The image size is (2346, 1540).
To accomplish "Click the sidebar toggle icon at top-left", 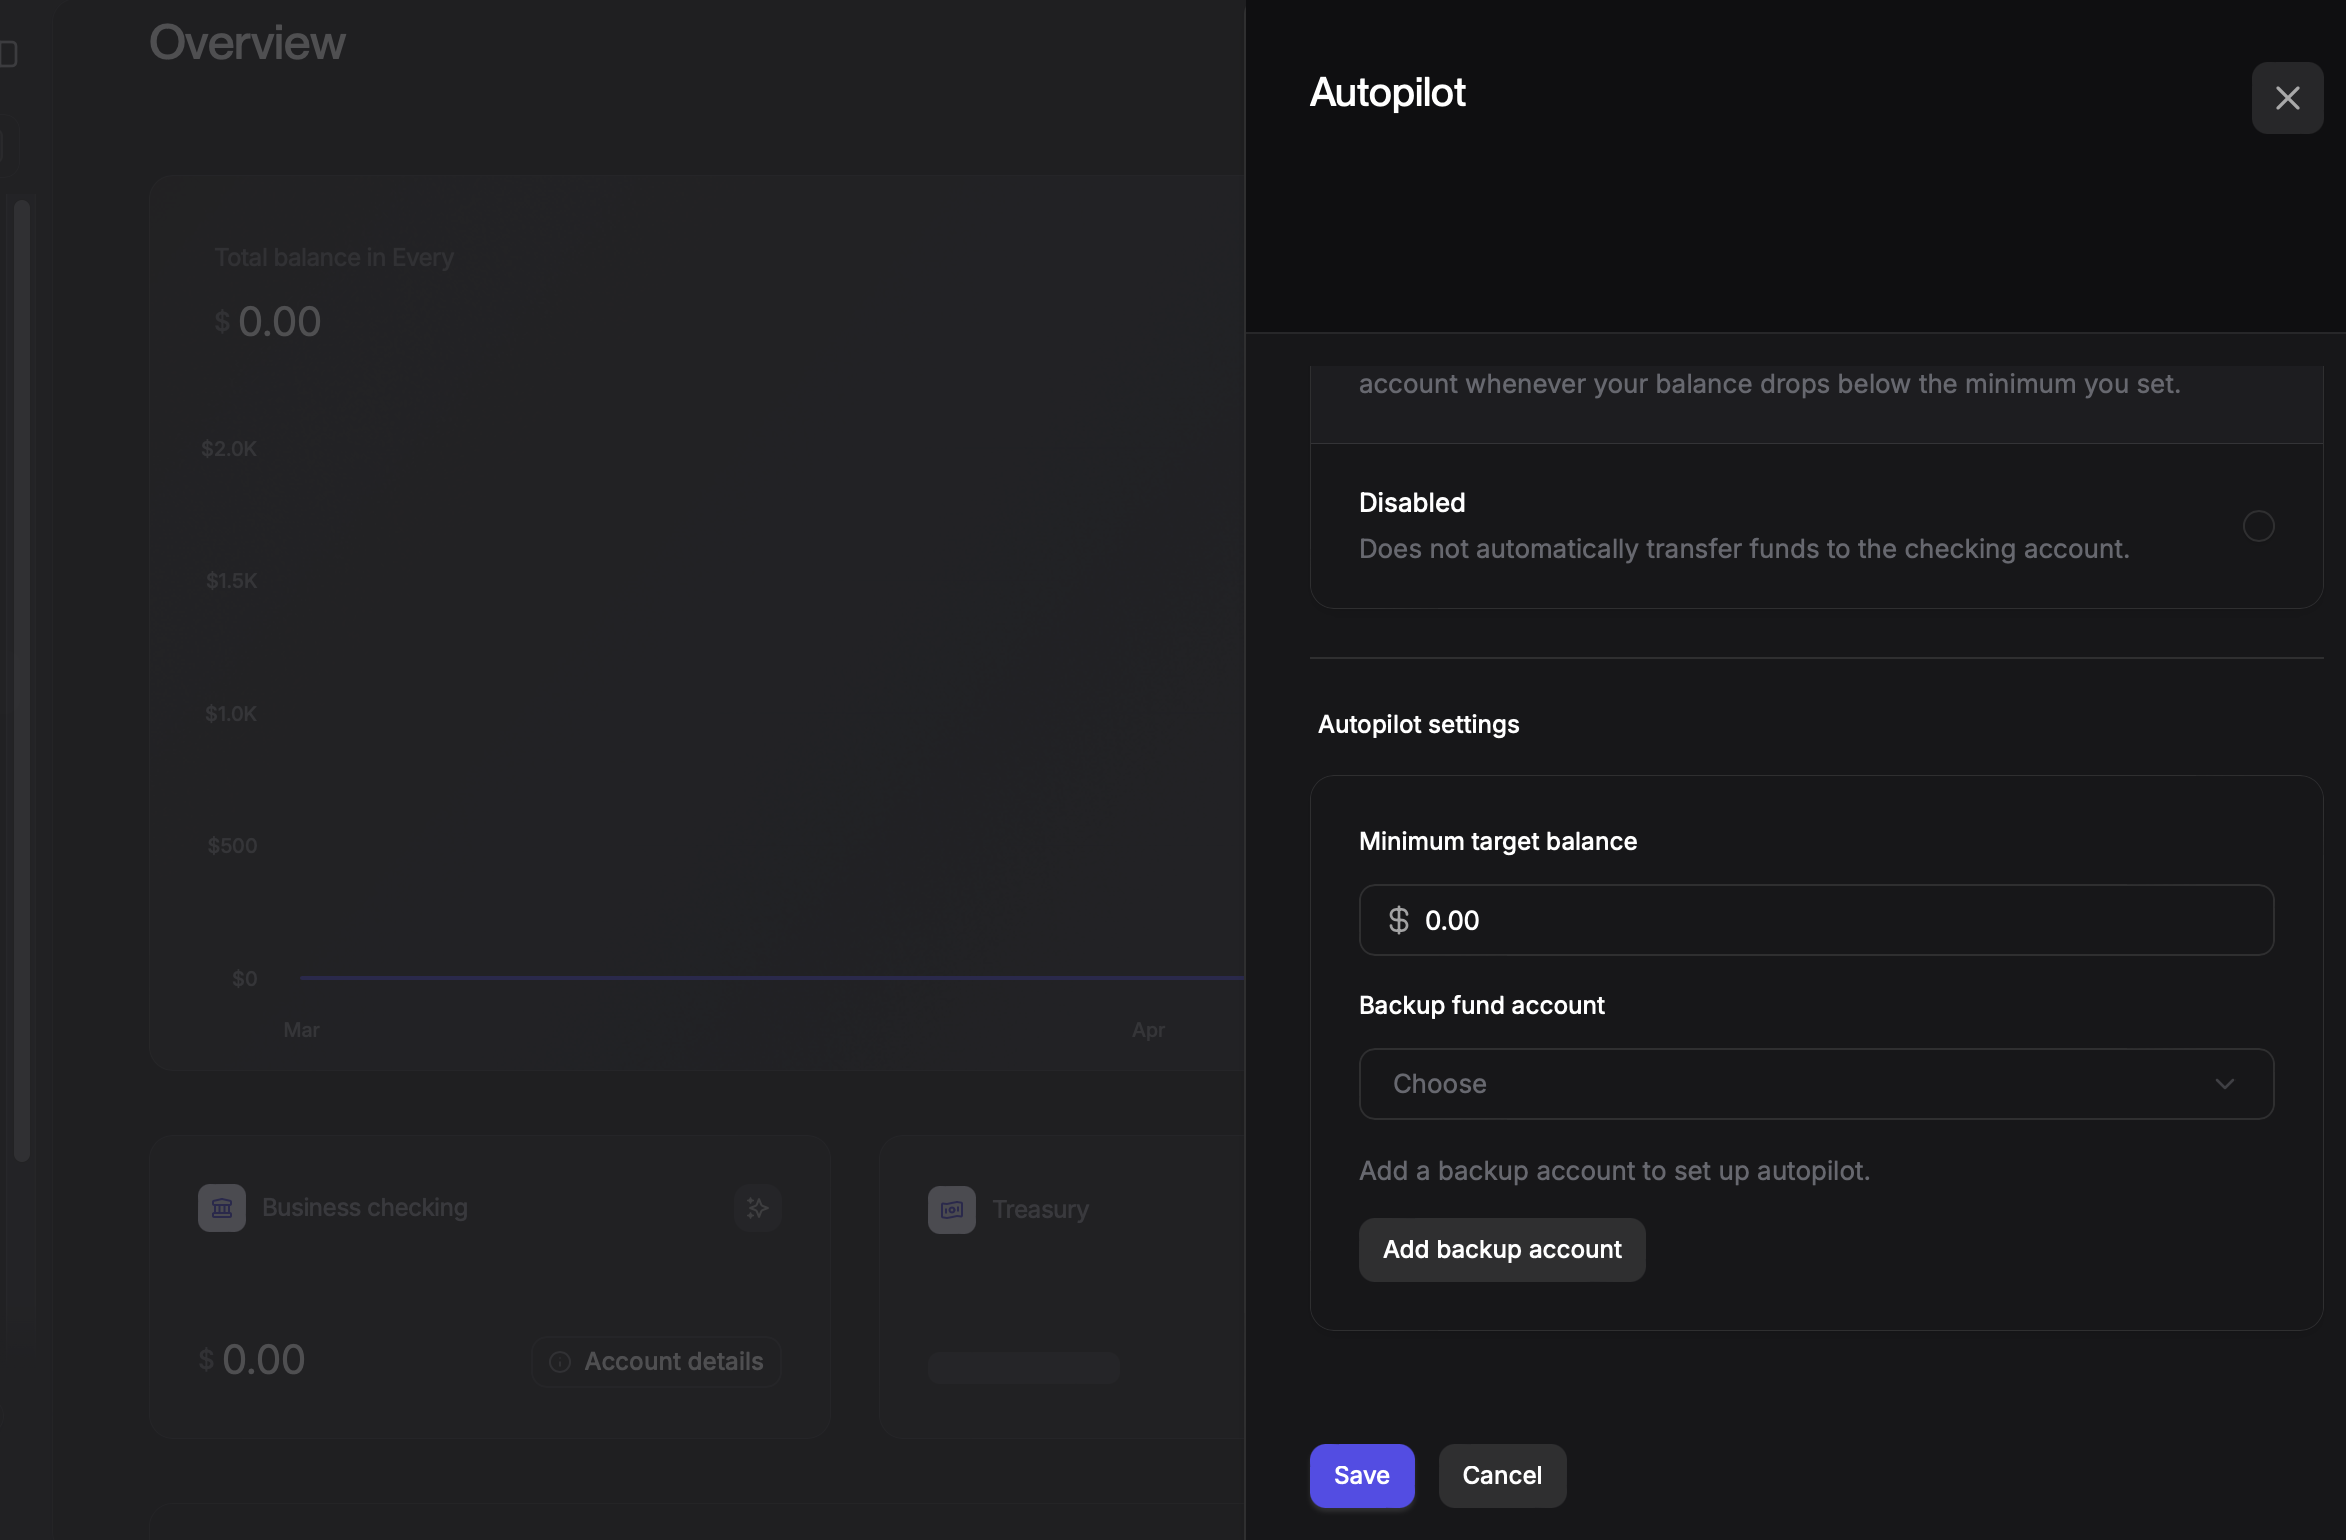I will coord(8,53).
